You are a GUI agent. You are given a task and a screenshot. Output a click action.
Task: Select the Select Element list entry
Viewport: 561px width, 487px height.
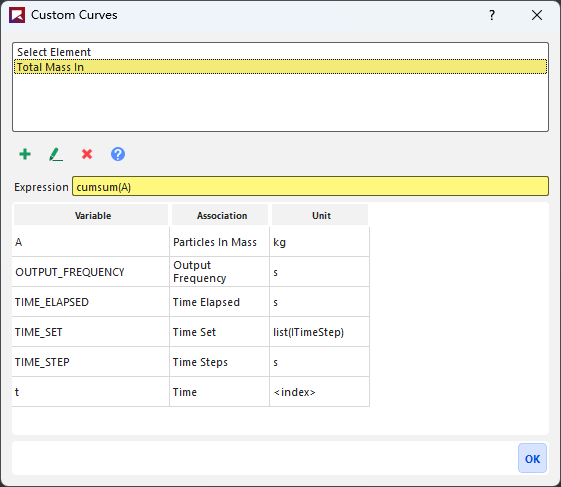[x=280, y=52]
